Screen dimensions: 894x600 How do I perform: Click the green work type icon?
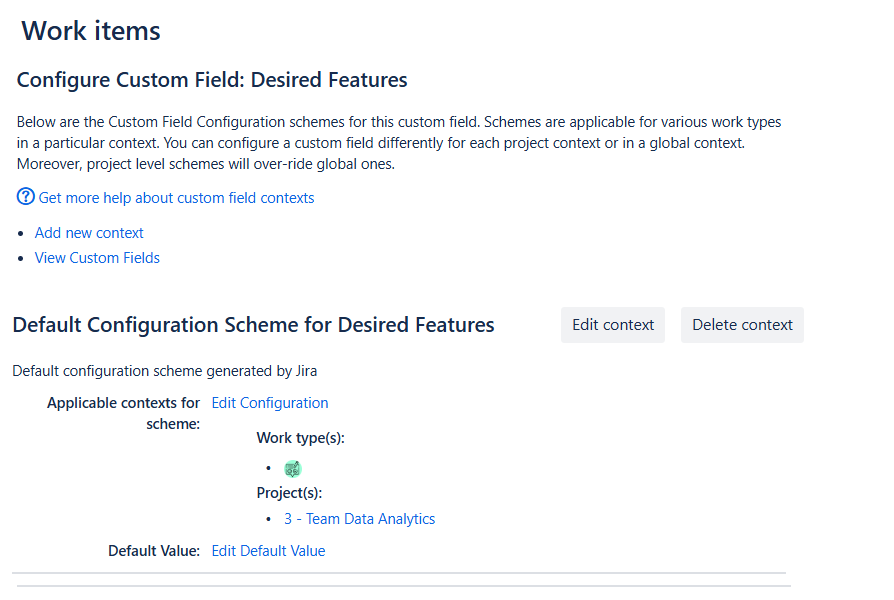click(x=292, y=468)
